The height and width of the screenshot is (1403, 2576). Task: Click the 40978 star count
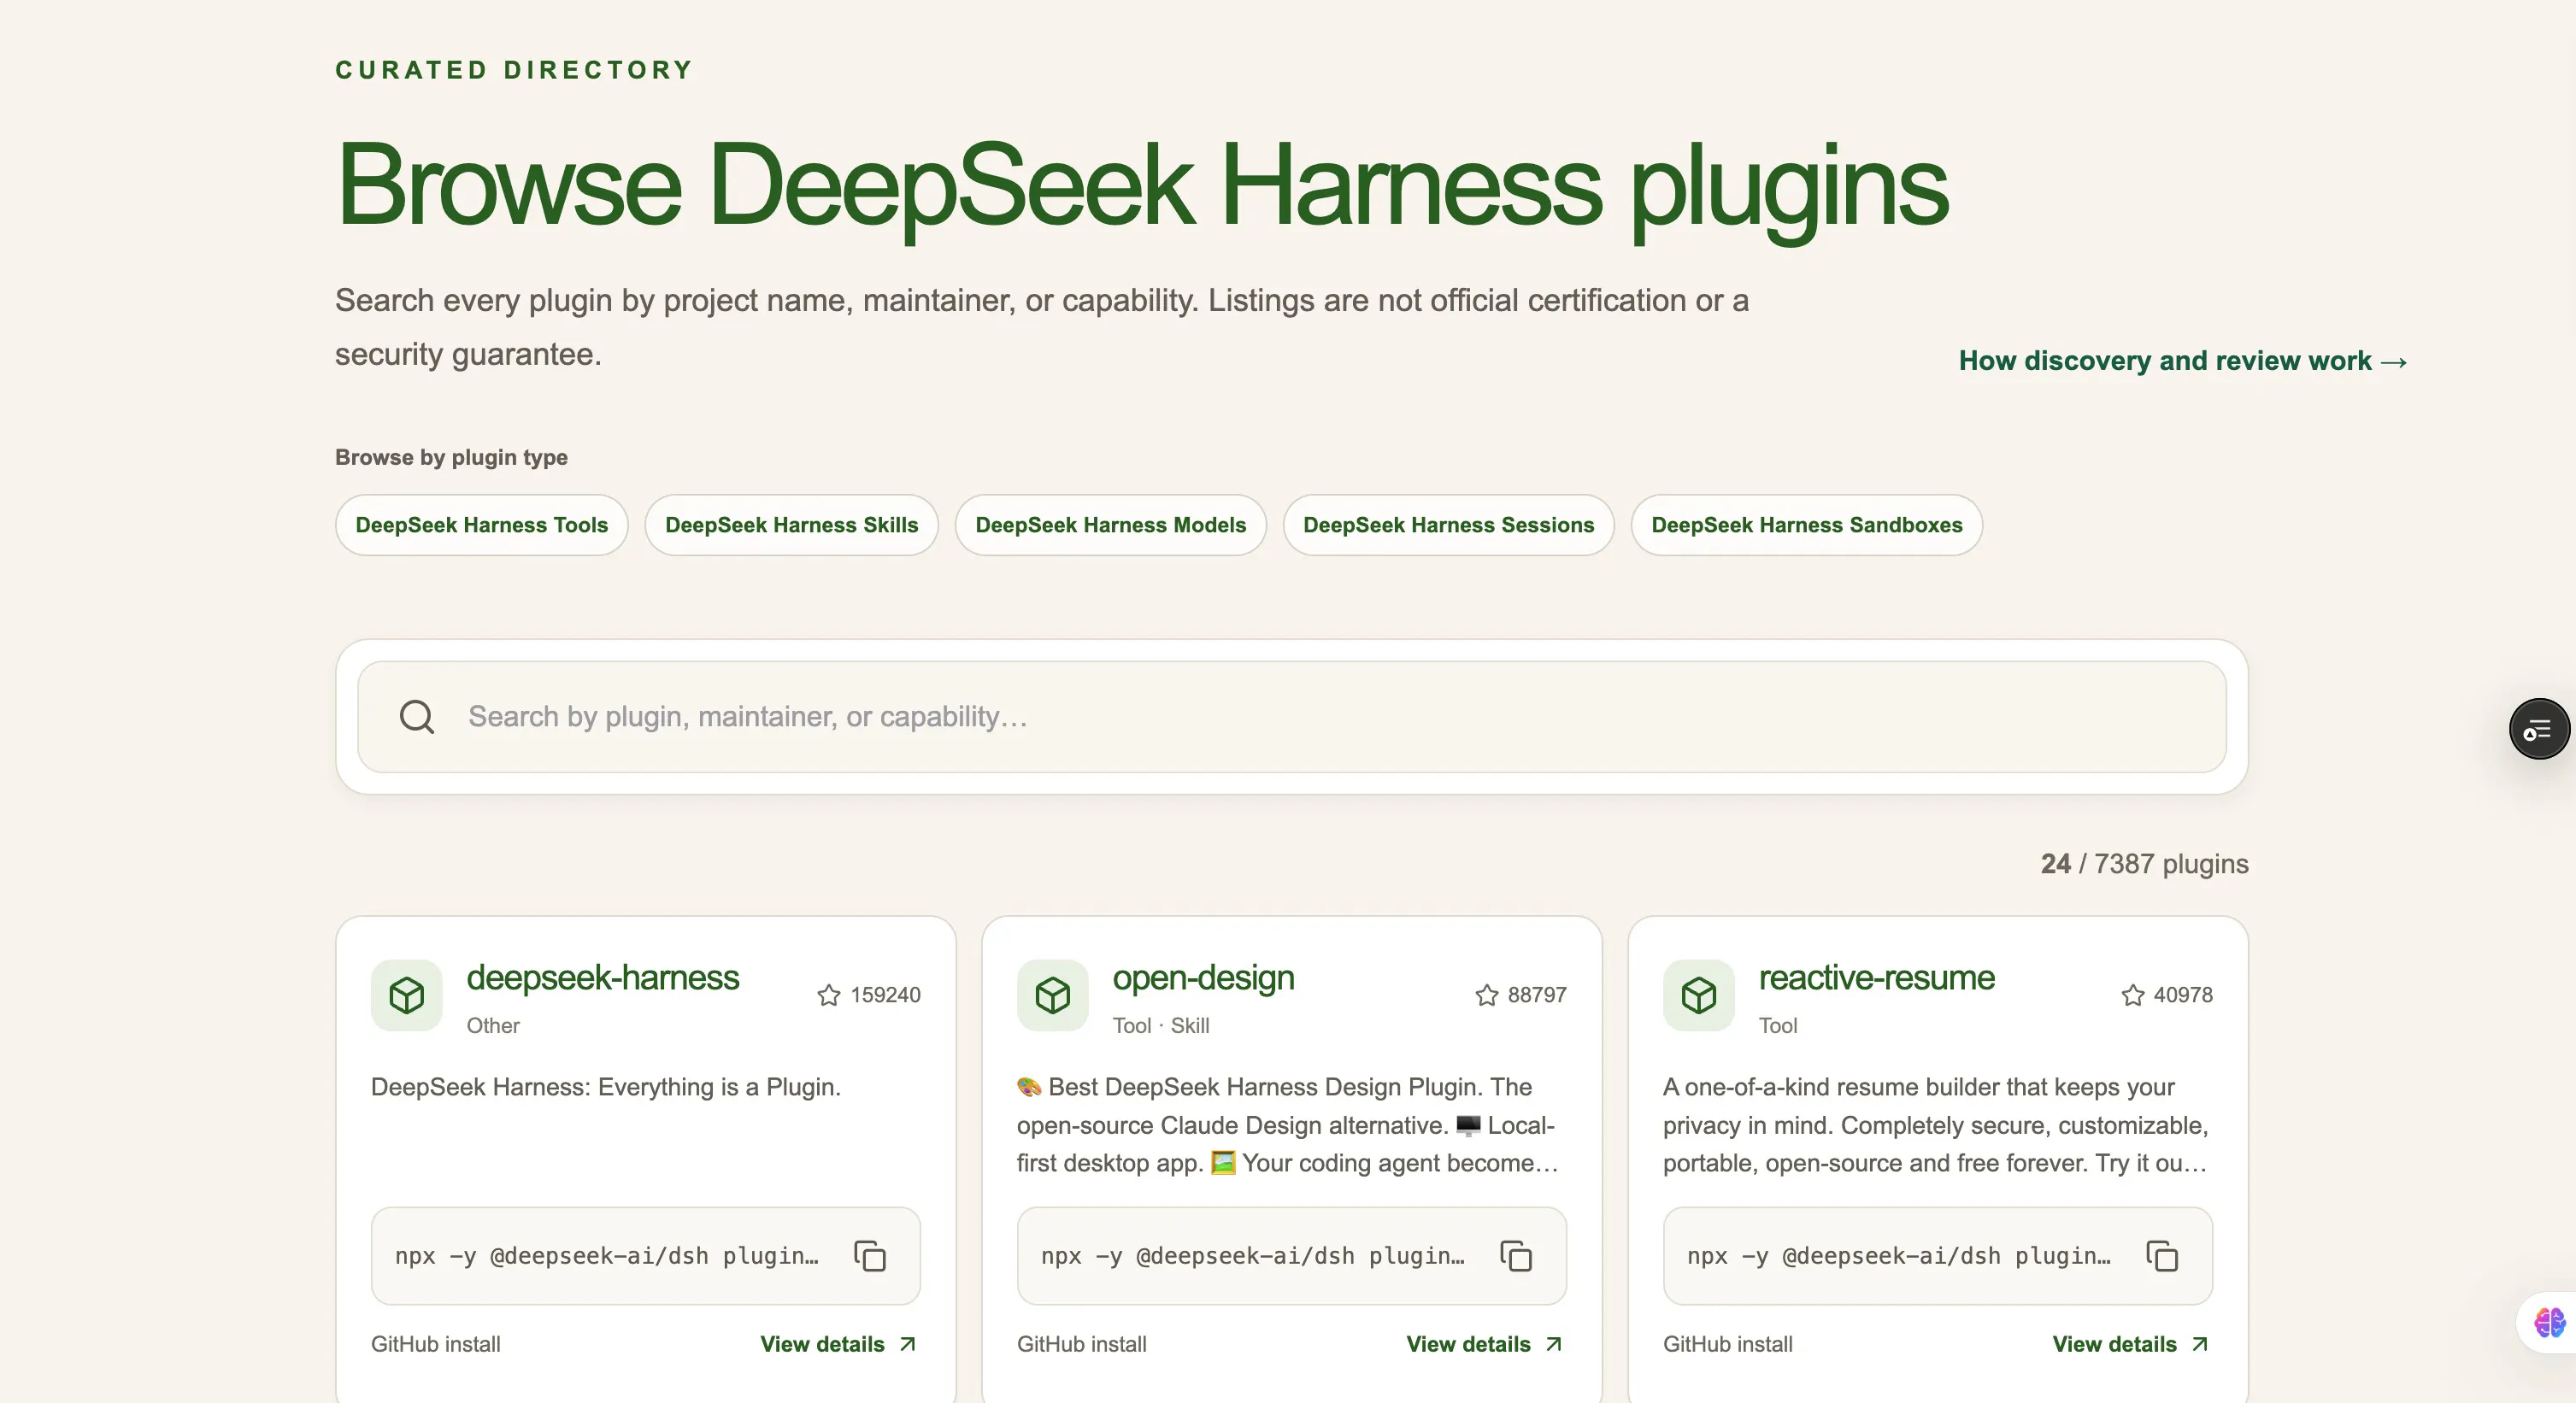2183,995
